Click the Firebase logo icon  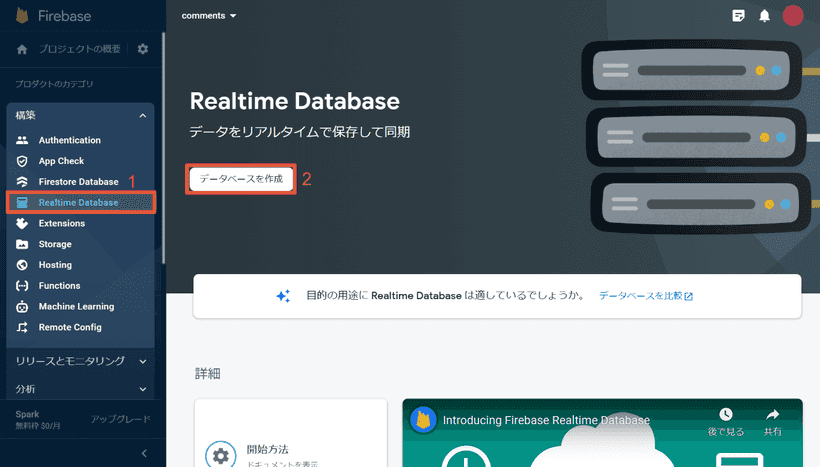(x=22, y=16)
